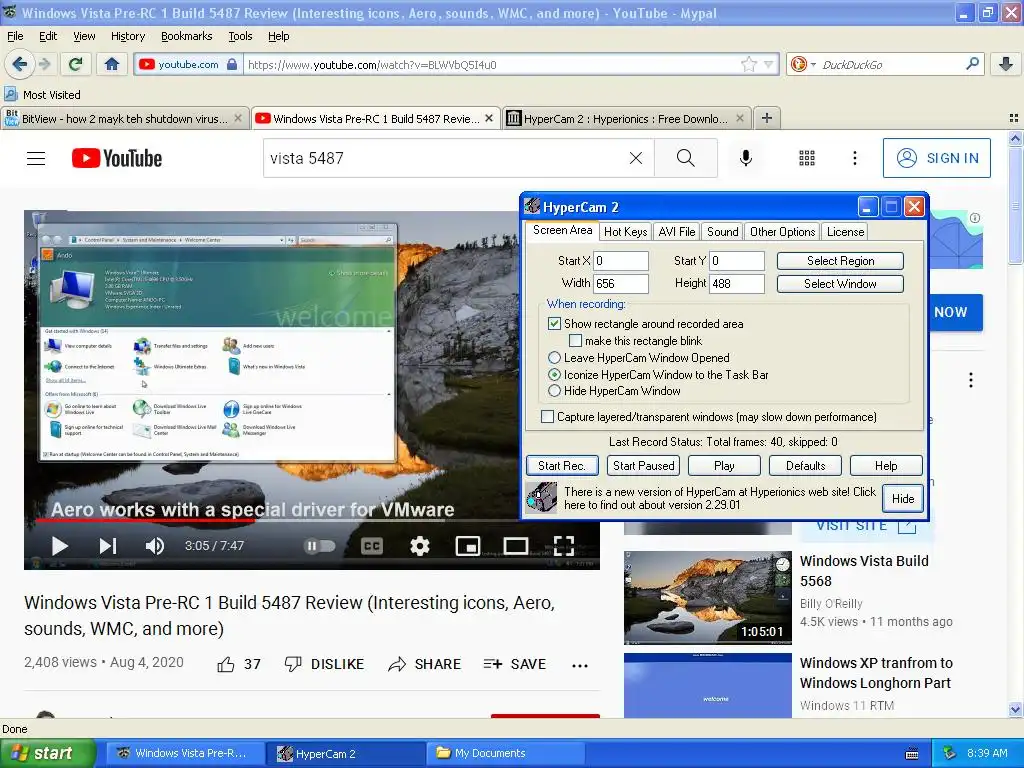Switch to miniplayer icon
1024x768 pixels.
468,545
